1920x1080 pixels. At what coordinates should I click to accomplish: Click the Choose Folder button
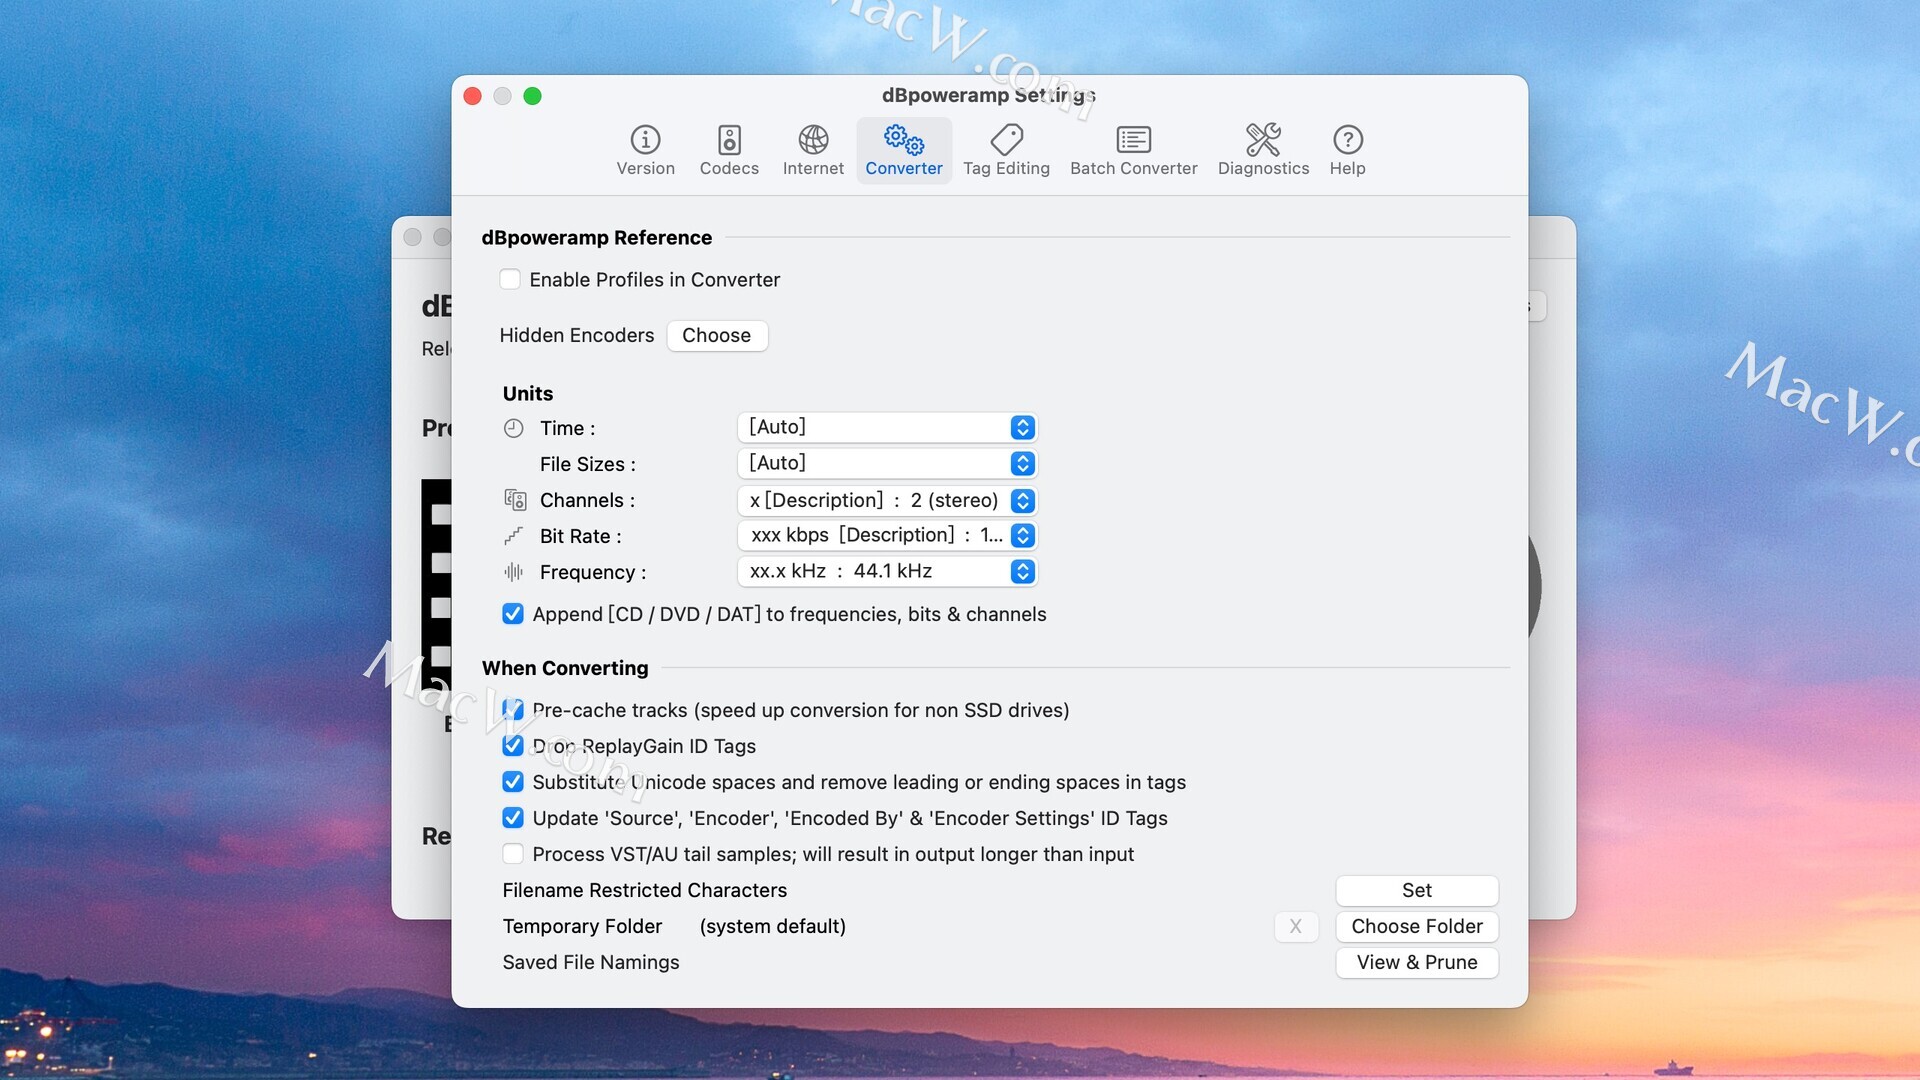(x=1416, y=927)
